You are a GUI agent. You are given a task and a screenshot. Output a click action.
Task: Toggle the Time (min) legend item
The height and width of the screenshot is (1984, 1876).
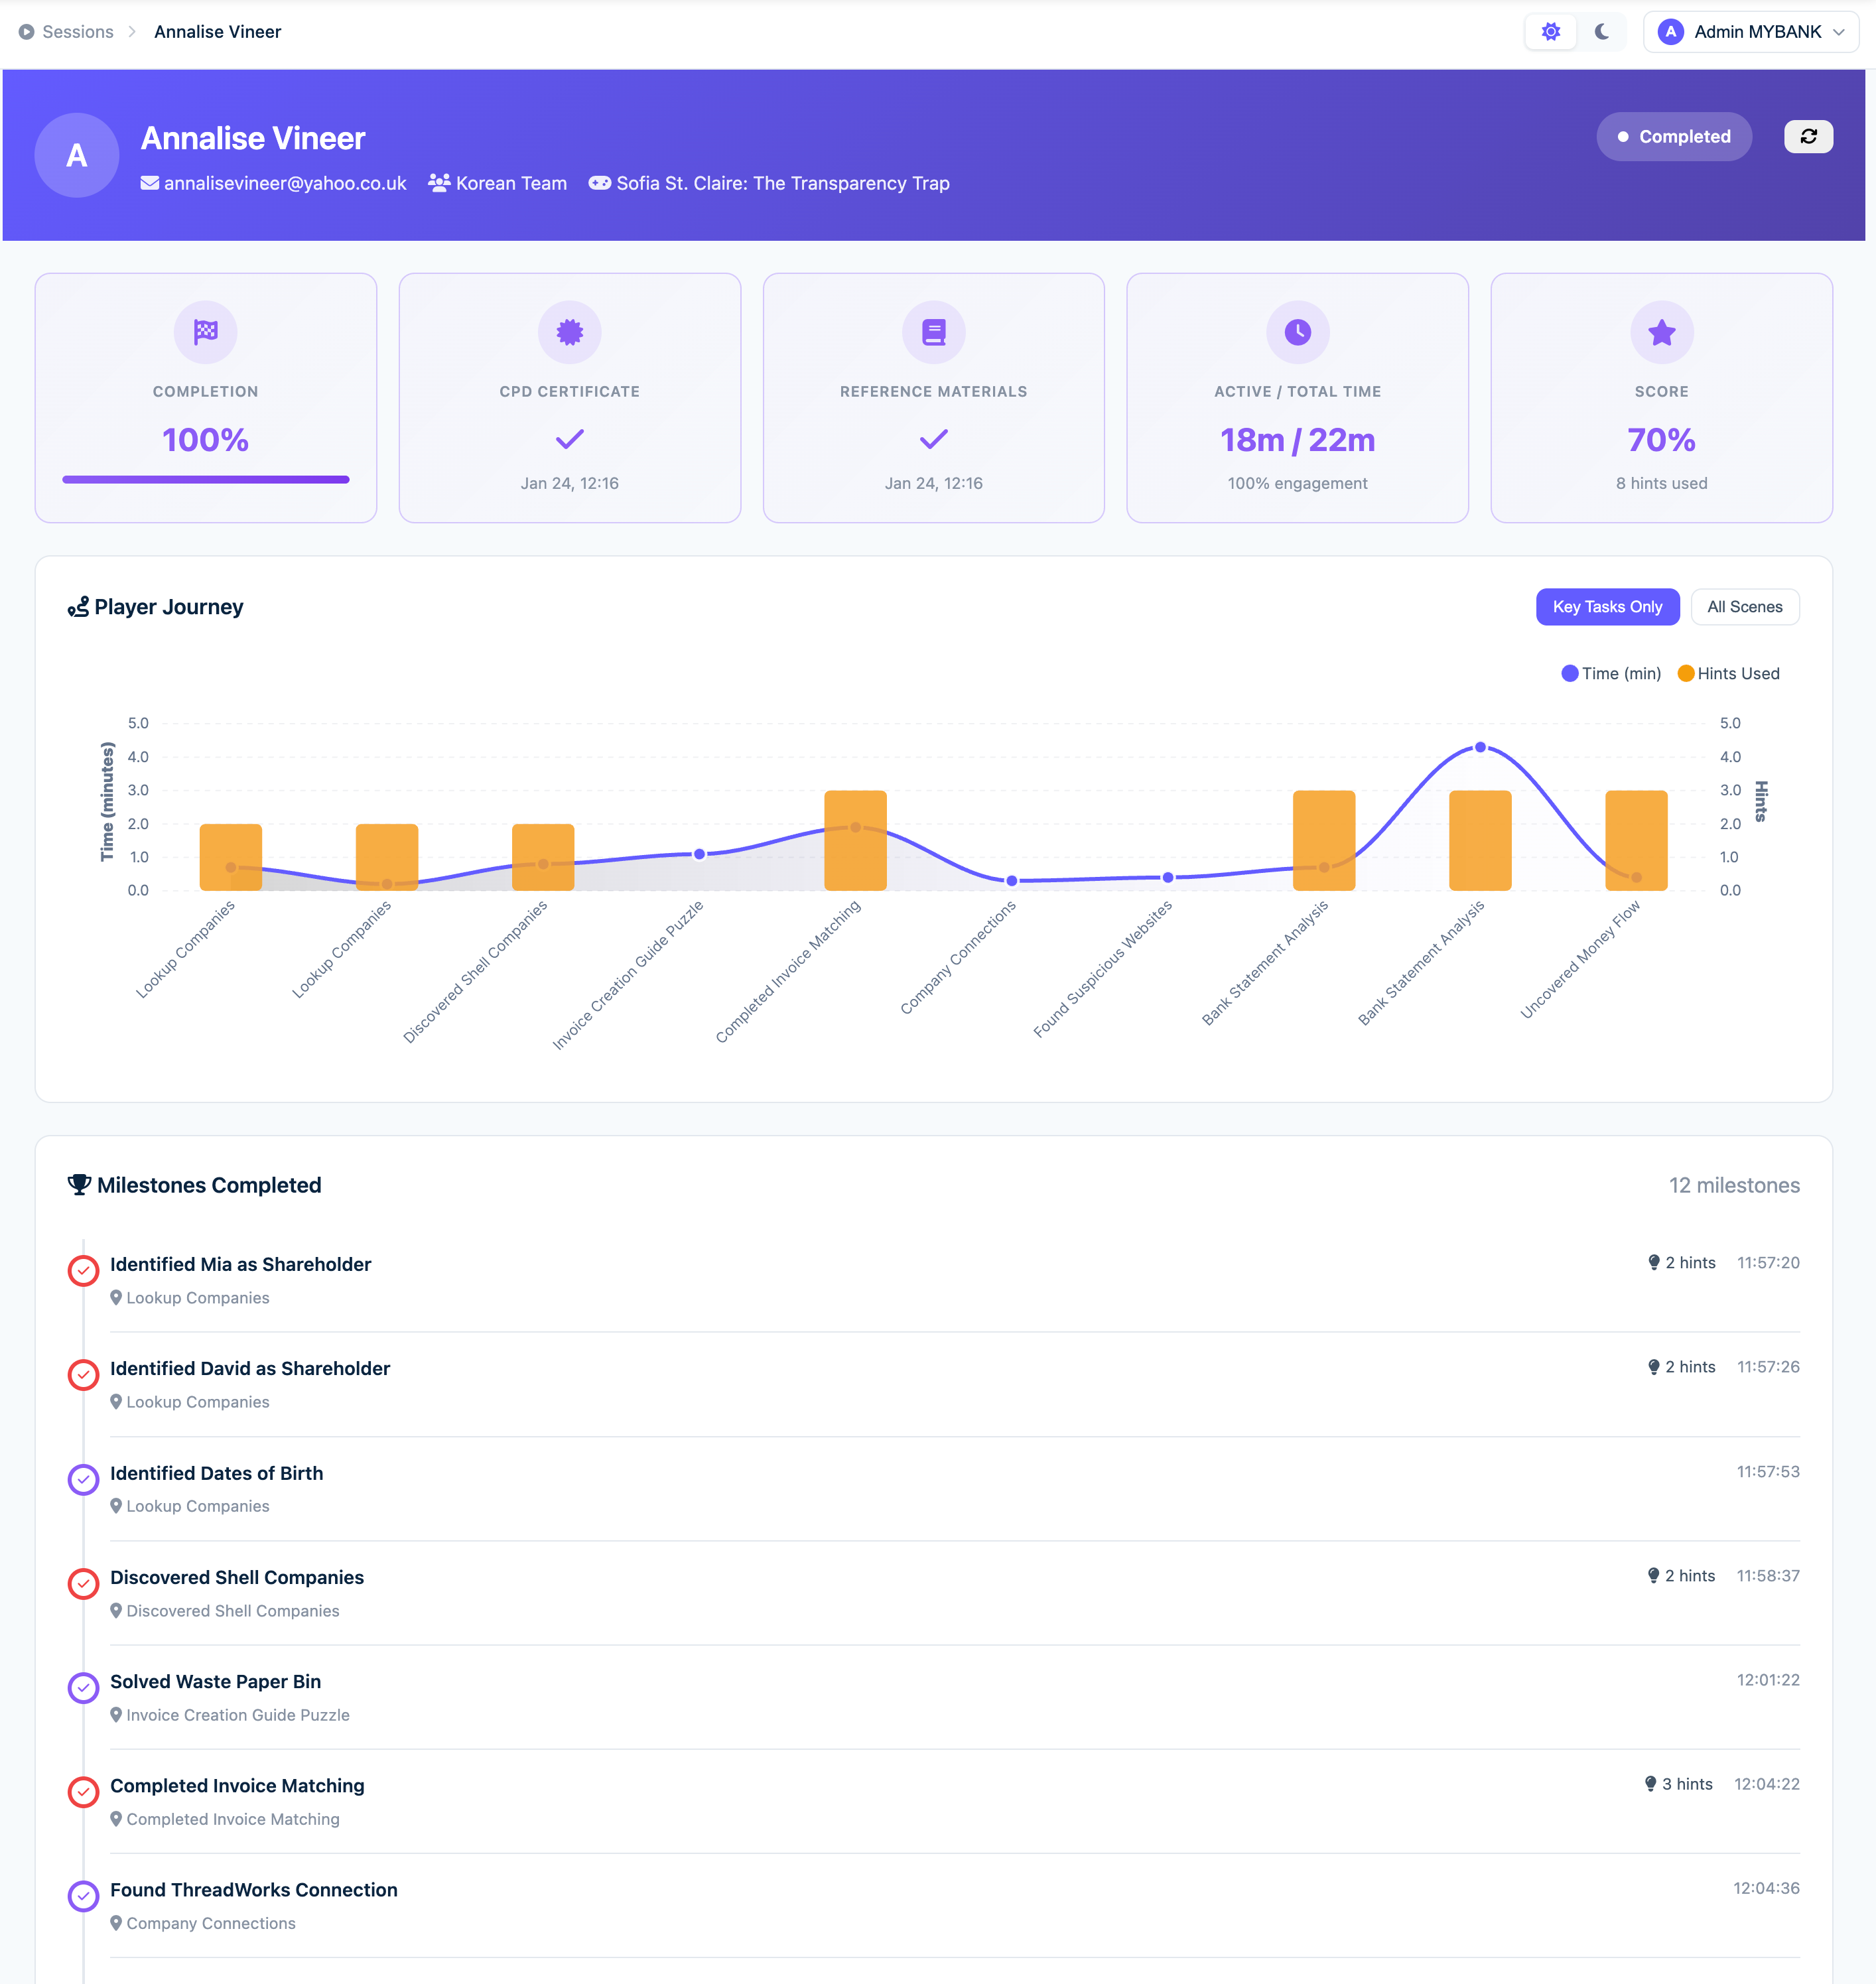(x=1611, y=674)
